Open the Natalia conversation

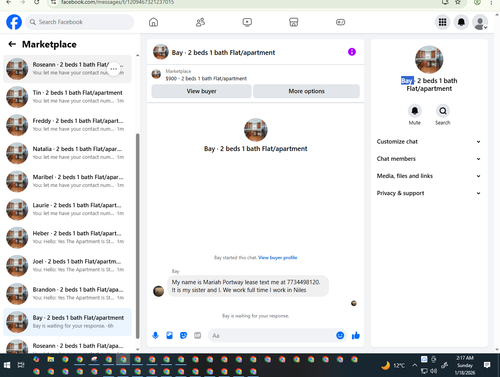(67, 153)
